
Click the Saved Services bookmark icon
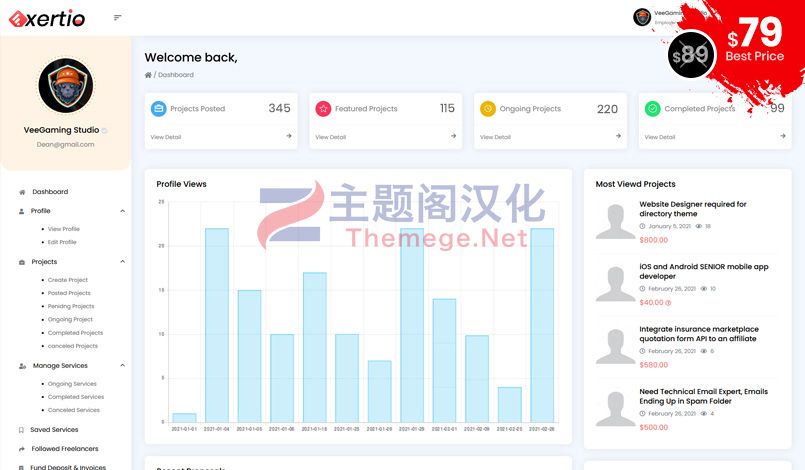point(21,430)
